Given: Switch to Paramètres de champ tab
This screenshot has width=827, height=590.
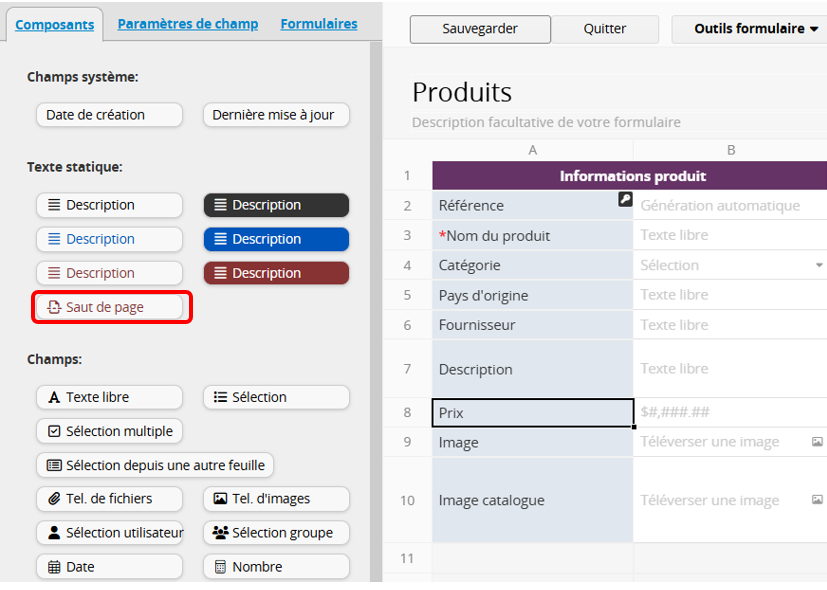Looking at the screenshot, I should pyautogui.click(x=188, y=24).
